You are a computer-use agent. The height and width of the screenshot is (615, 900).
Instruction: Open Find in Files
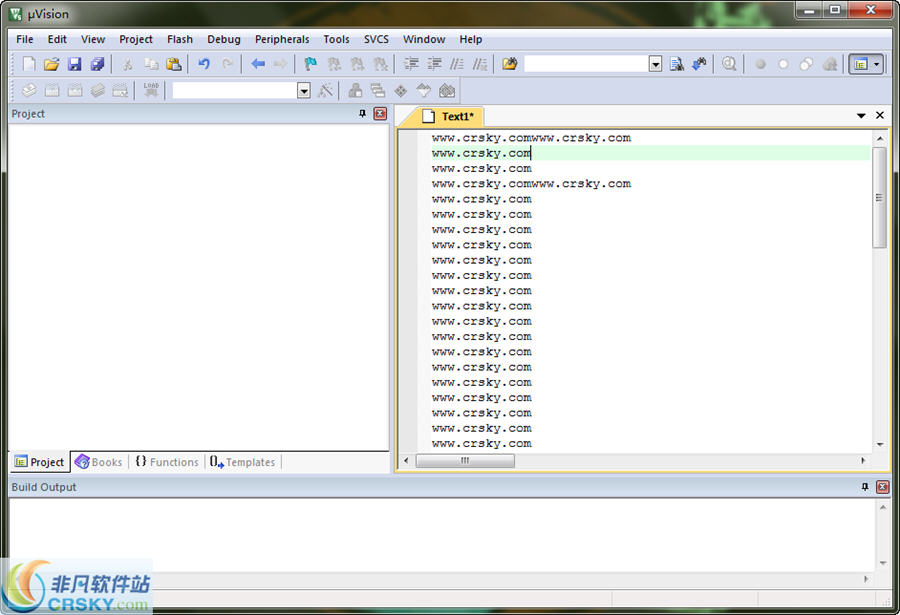tap(510, 64)
